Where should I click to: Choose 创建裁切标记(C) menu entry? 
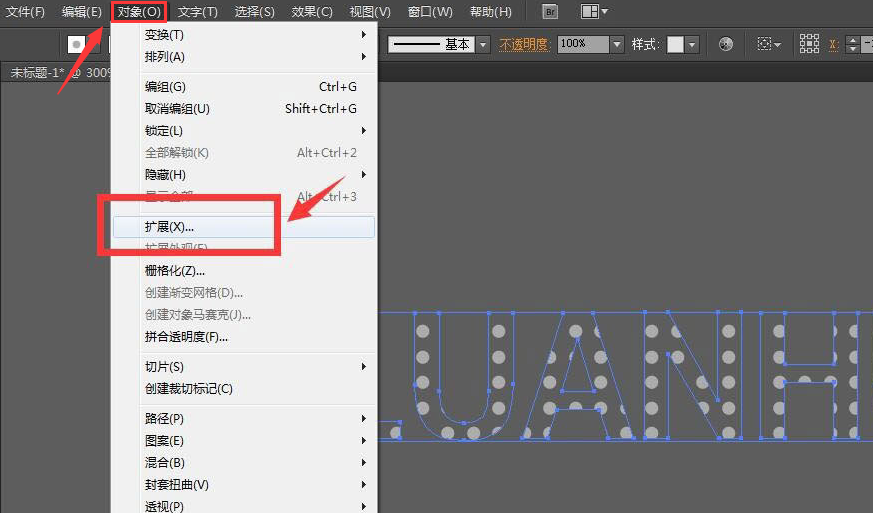click(244, 389)
